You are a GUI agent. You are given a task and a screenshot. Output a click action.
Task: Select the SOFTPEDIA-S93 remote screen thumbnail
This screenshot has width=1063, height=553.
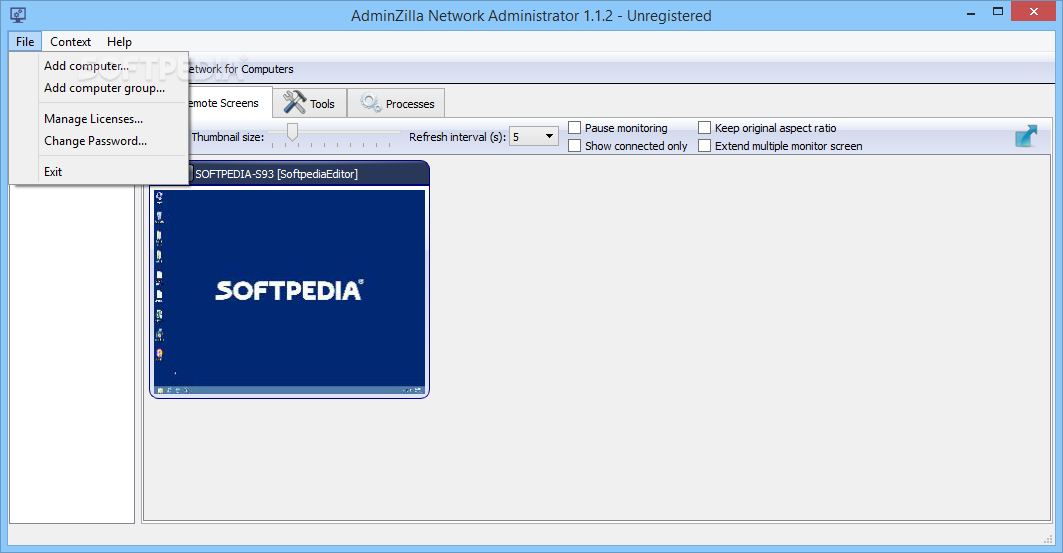(x=289, y=291)
